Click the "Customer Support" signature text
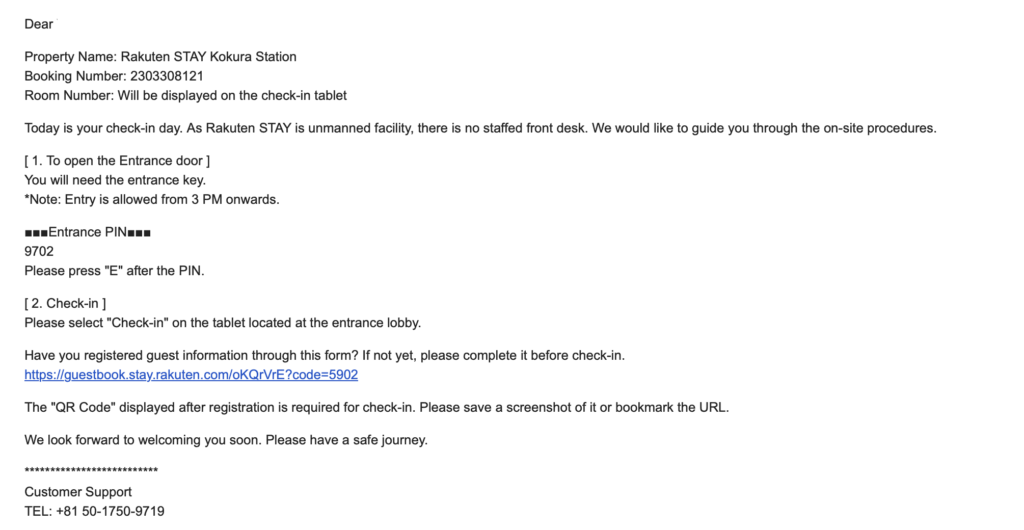The width and height of the screenshot is (1024, 530). point(78,492)
